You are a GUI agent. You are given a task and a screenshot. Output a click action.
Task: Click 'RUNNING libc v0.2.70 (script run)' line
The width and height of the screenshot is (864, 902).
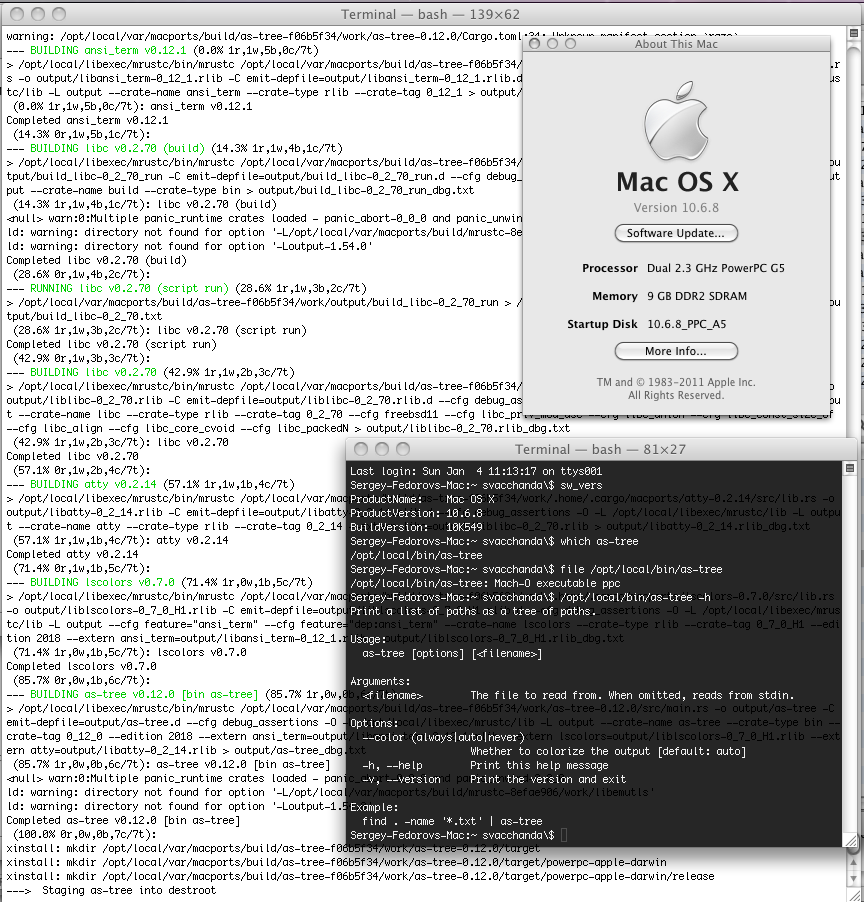186,288
